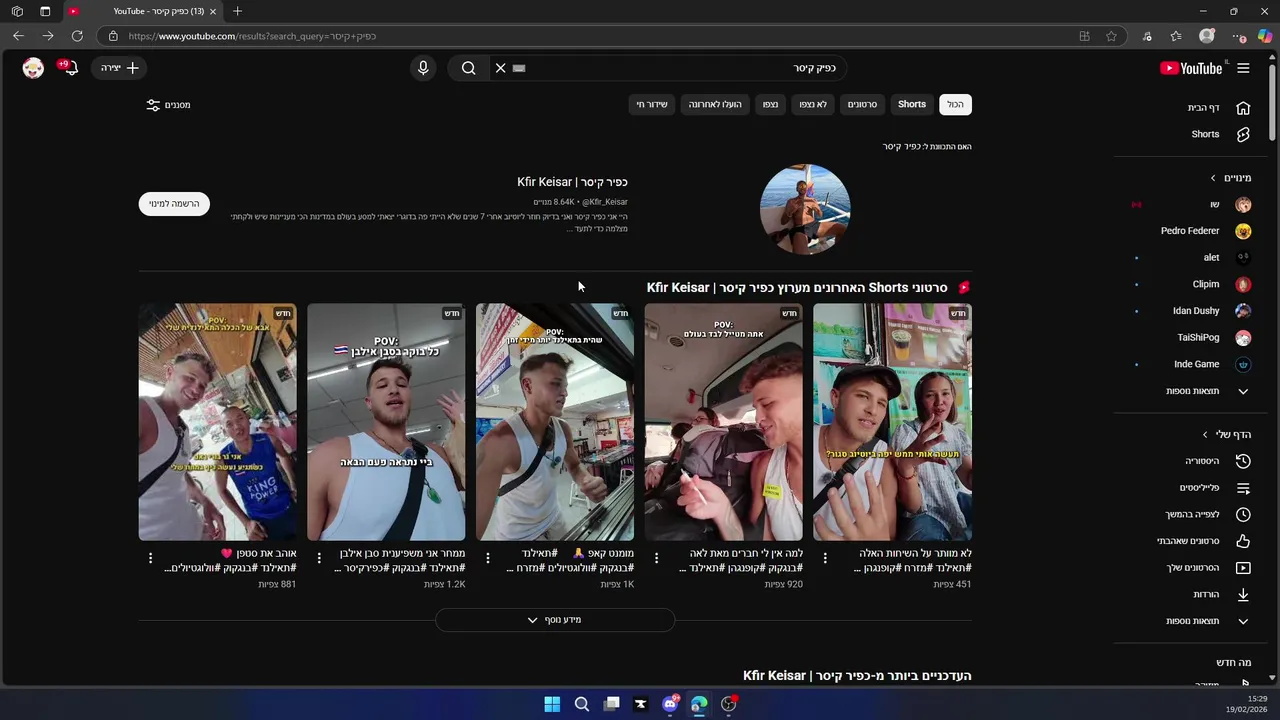Open the Kfir Keisar channel avatar
Screen dimensions: 1280x720
tap(805, 209)
